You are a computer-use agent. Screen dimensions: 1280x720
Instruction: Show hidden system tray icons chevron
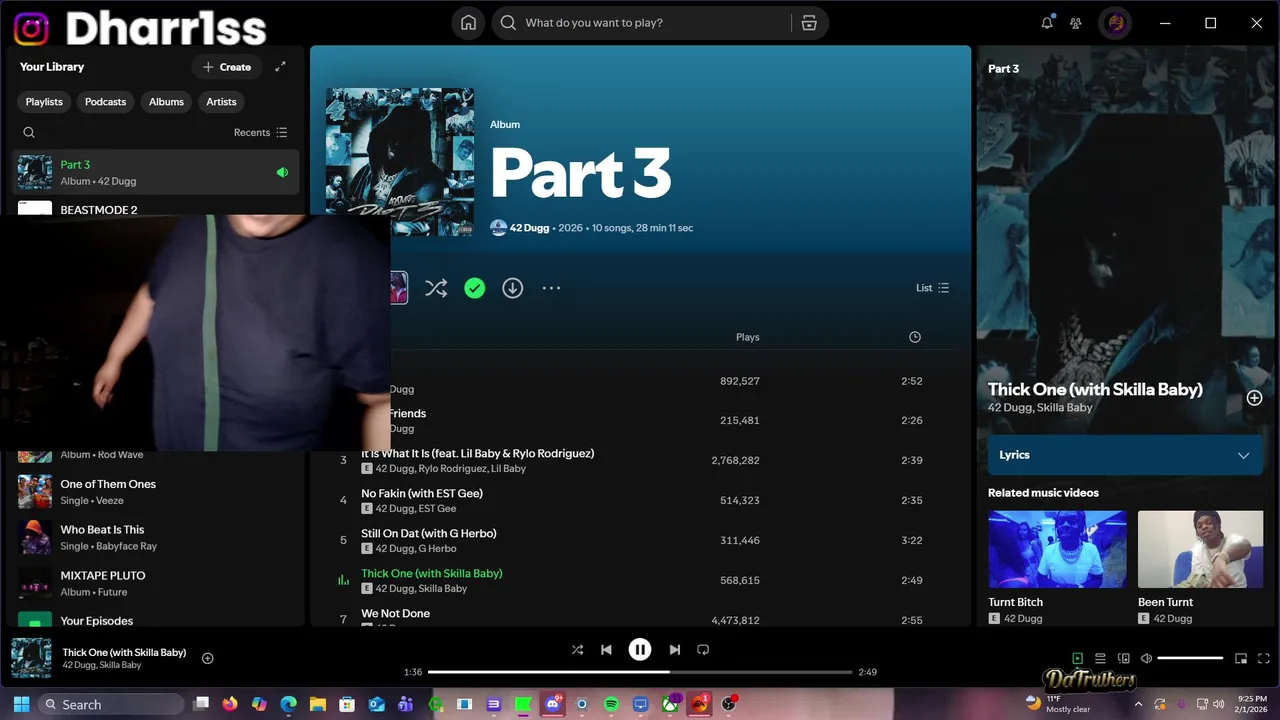pos(1138,704)
